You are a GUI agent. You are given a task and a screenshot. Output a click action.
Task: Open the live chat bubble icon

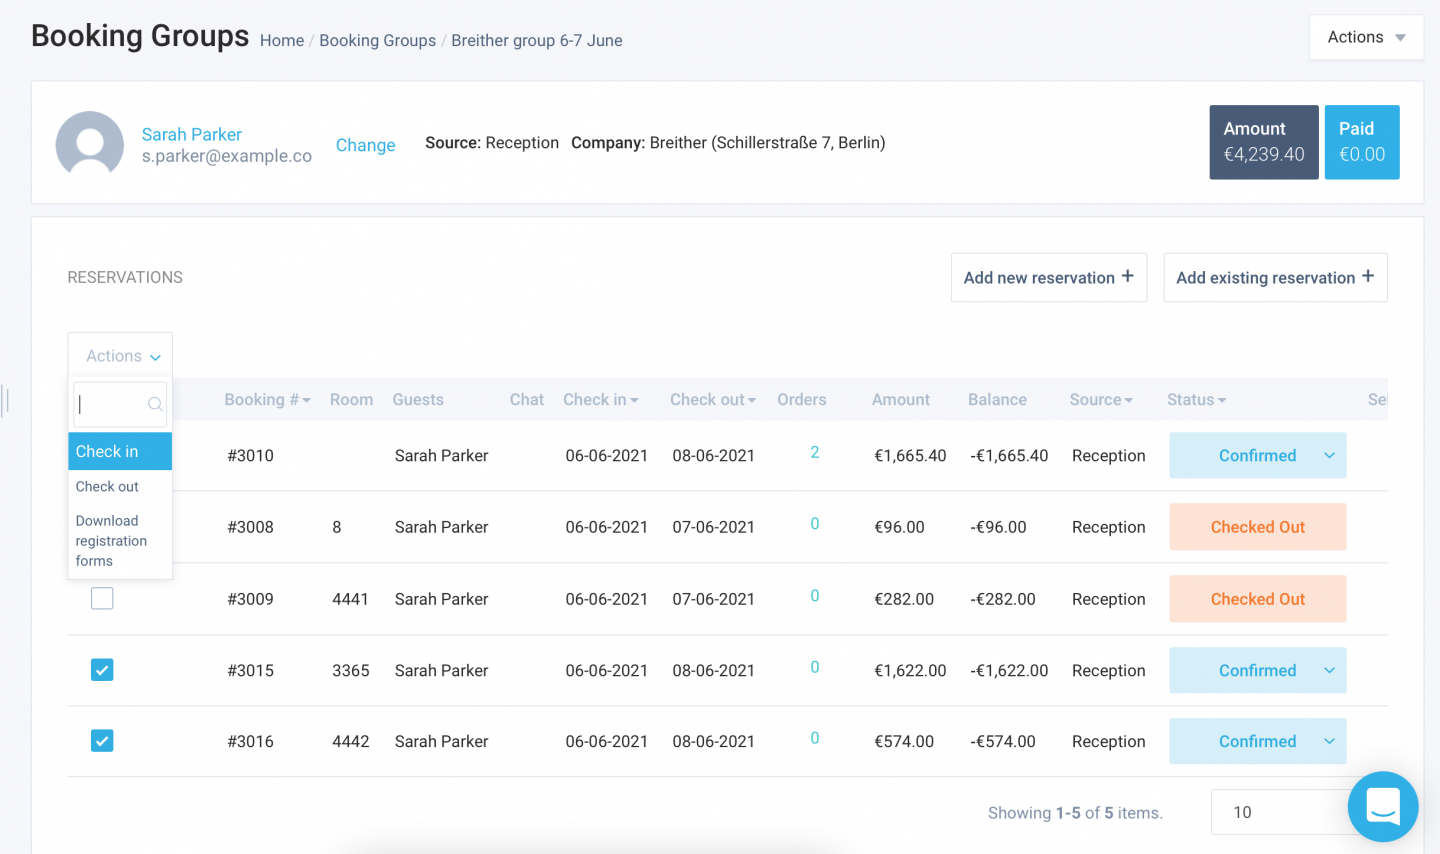click(1382, 806)
